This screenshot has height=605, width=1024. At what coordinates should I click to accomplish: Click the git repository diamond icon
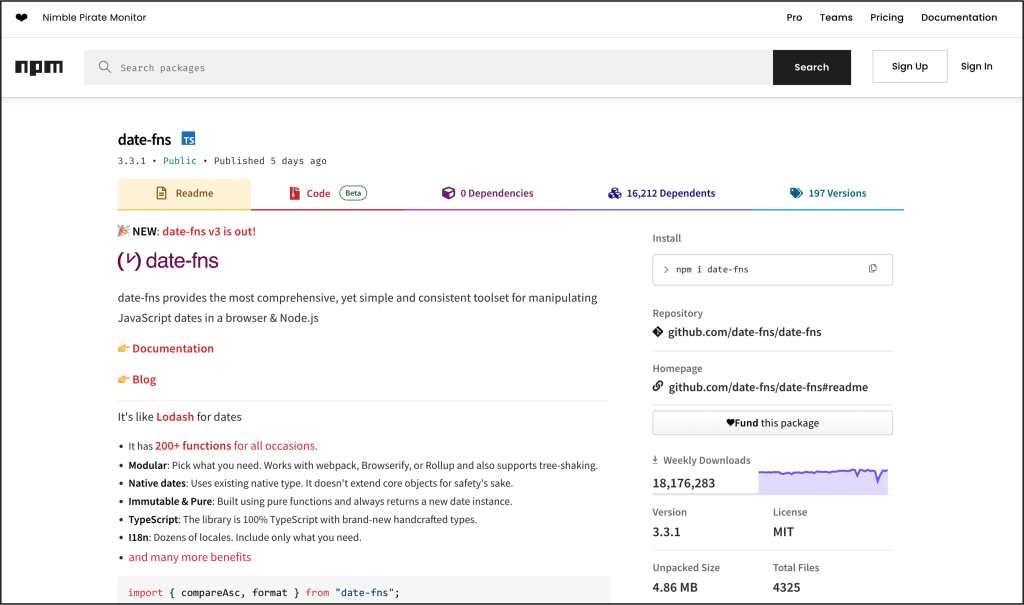(658, 332)
